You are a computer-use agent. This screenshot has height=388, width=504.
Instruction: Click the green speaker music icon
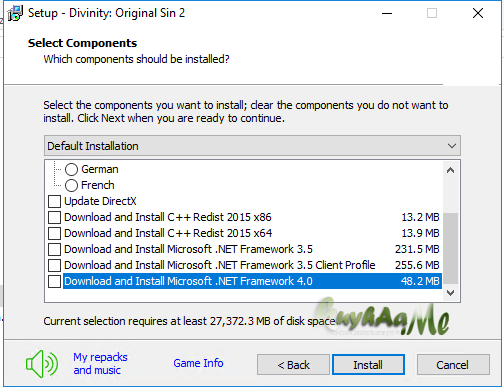(42, 364)
